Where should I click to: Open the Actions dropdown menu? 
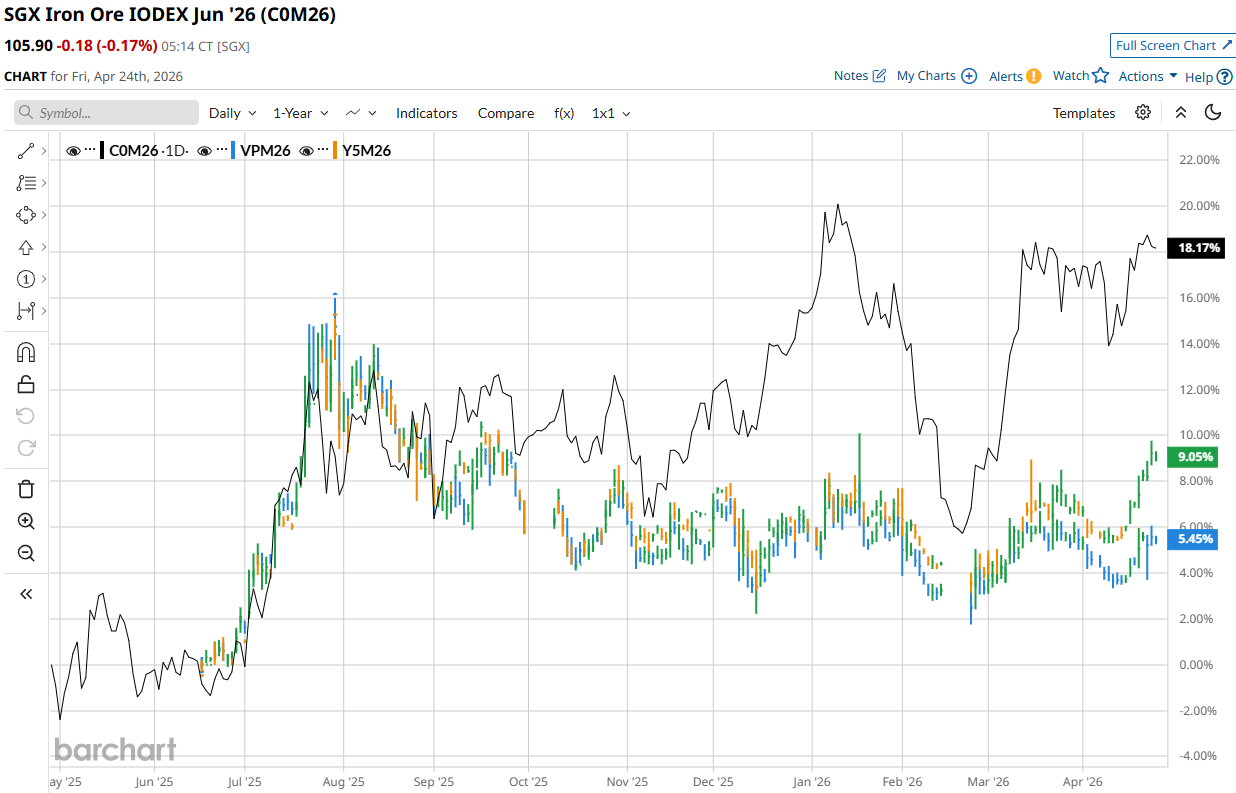pyautogui.click(x=1147, y=76)
